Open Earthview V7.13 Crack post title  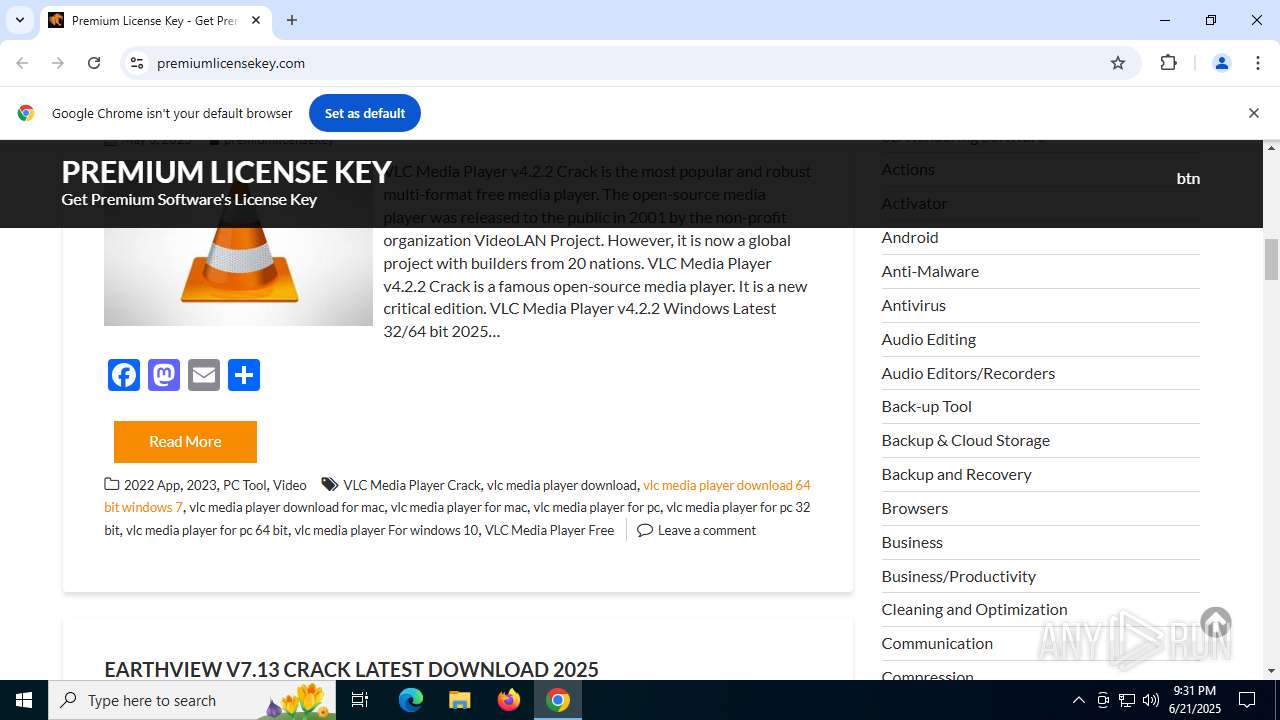coord(351,669)
